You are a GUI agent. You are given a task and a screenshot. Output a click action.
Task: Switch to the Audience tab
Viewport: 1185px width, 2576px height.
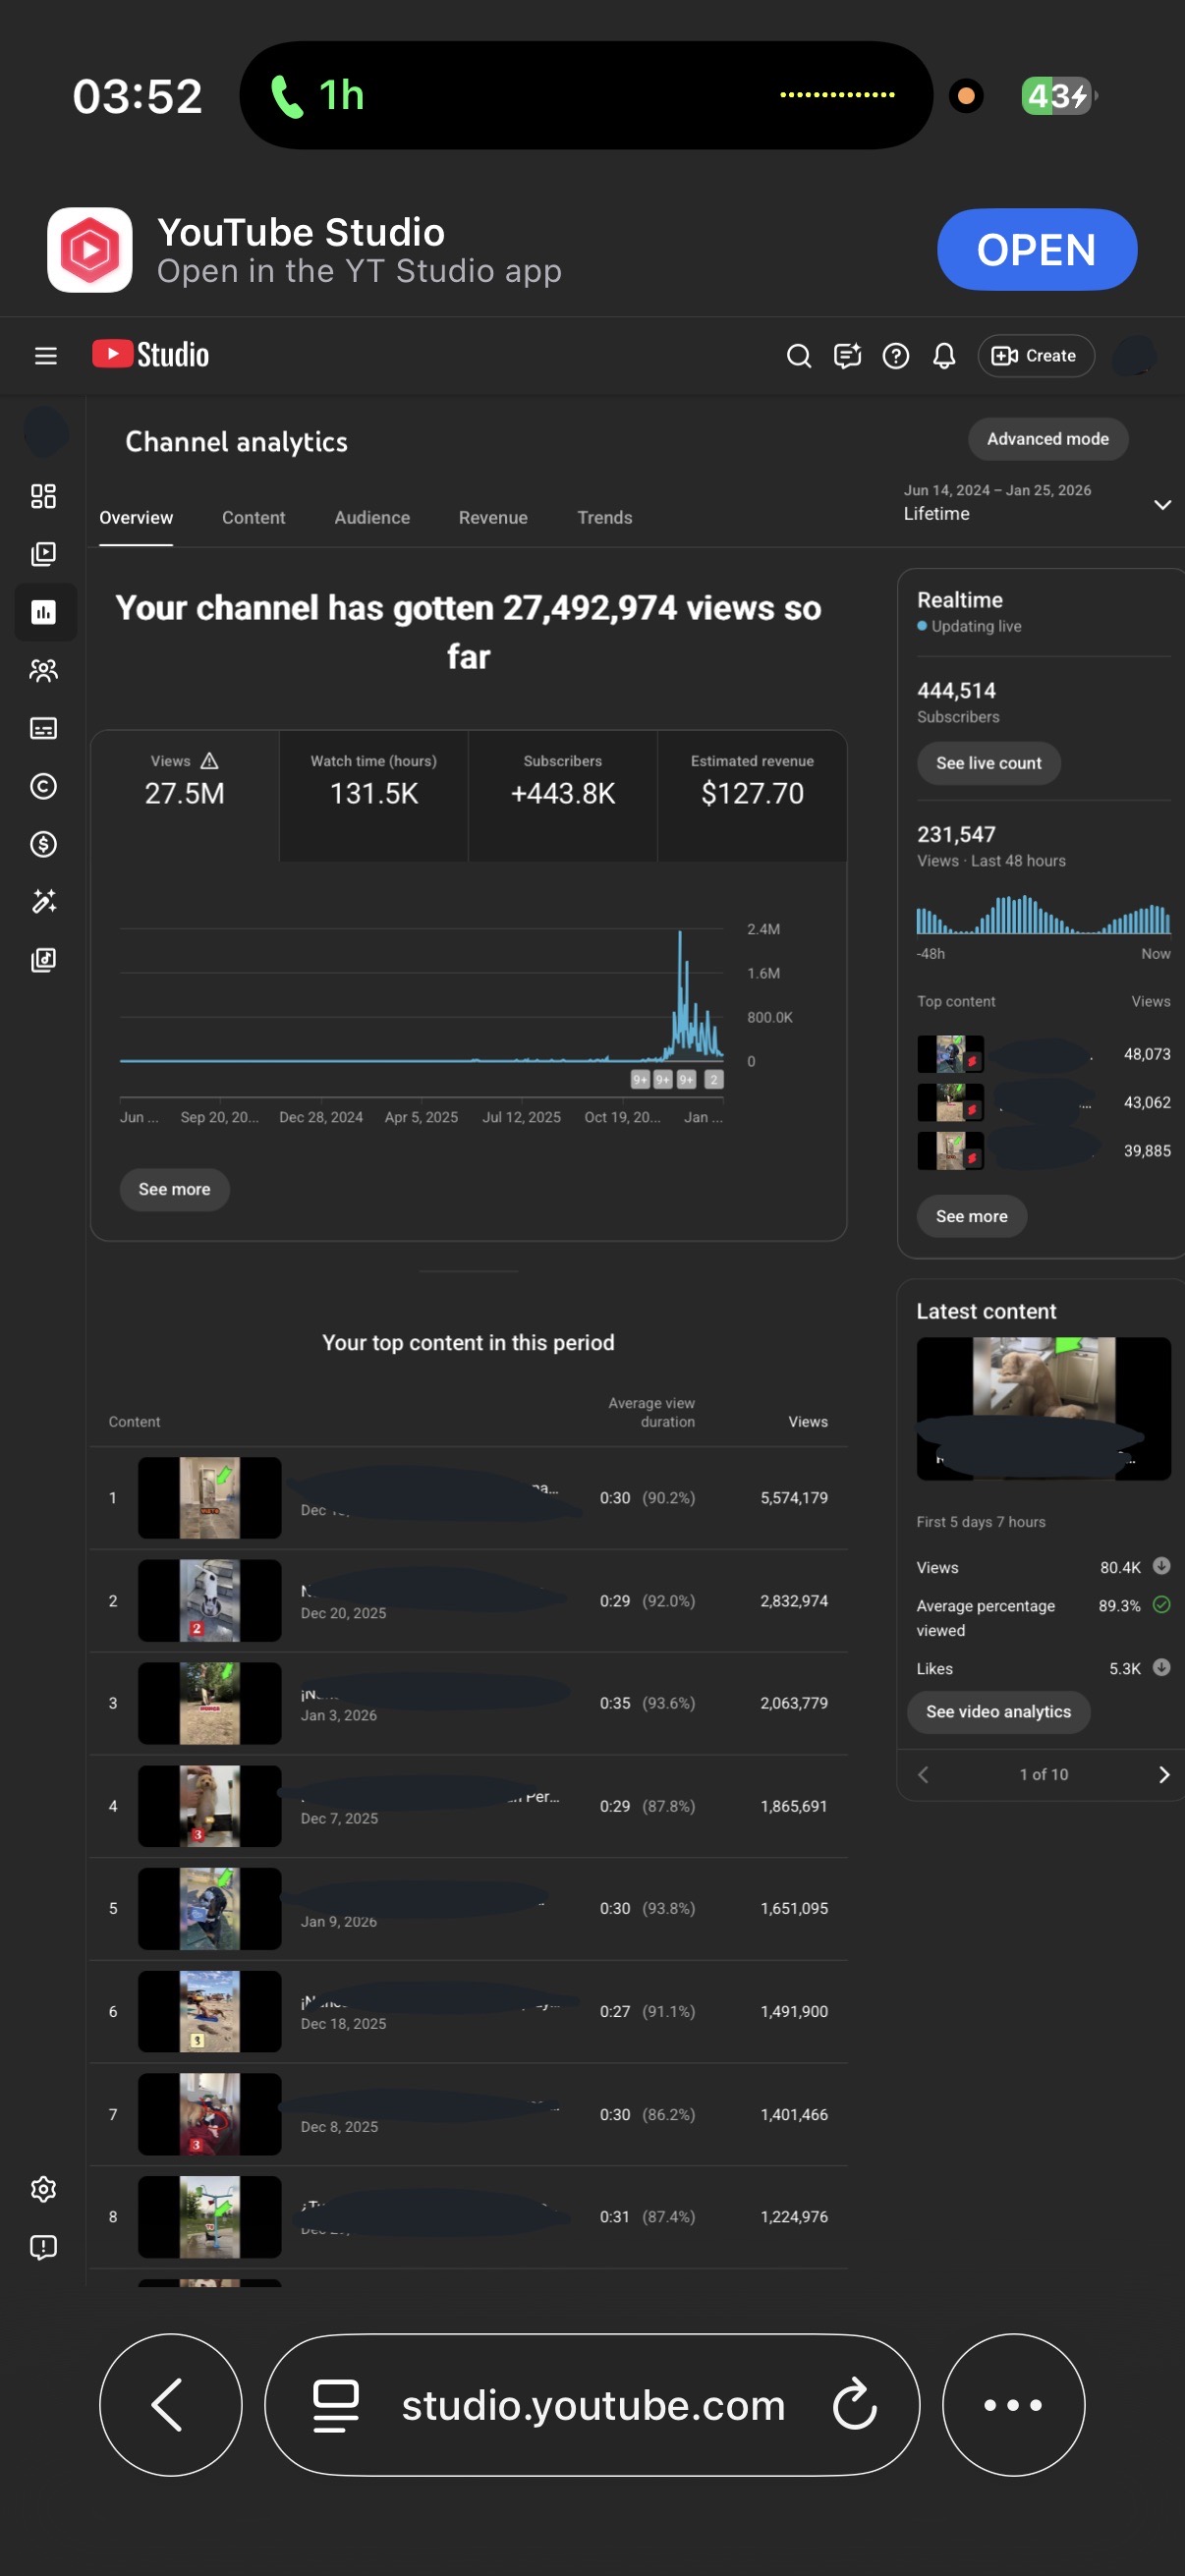click(x=372, y=517)
